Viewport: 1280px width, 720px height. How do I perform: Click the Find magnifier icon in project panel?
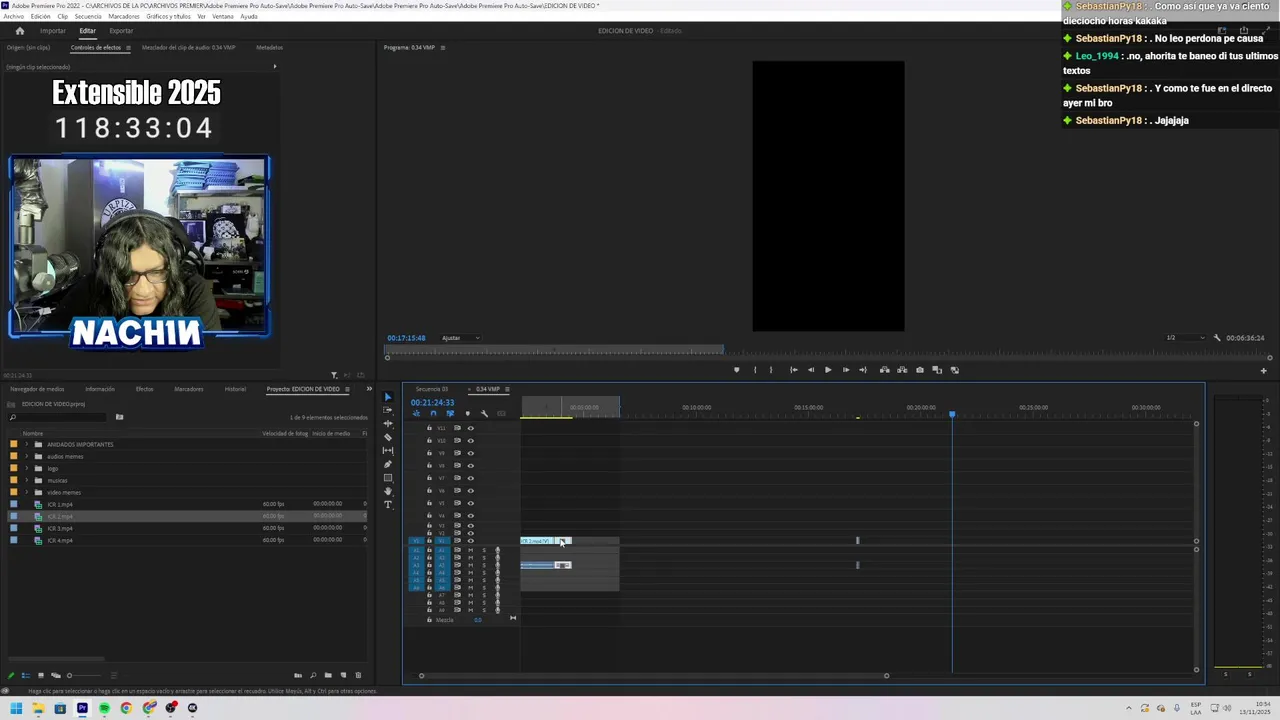click(313, 675)
